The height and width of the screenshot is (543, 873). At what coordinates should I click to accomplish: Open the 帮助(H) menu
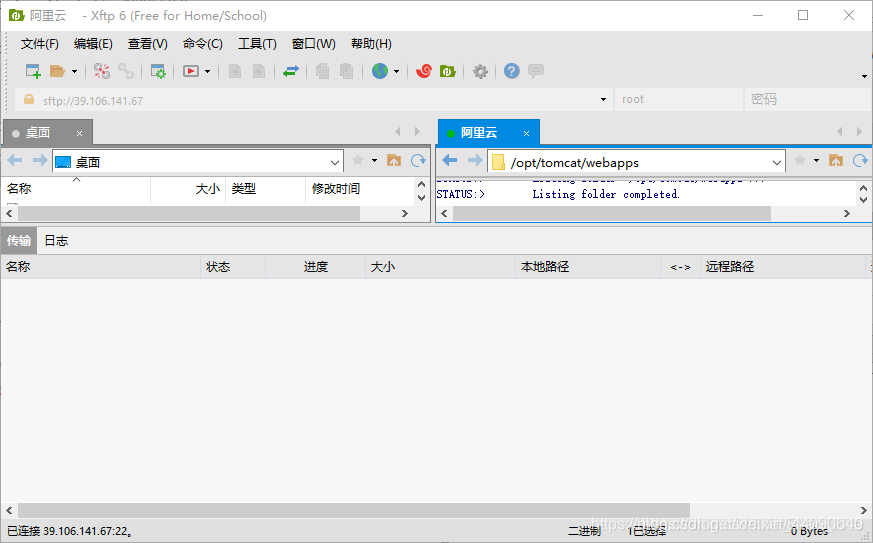coord(371,44)
